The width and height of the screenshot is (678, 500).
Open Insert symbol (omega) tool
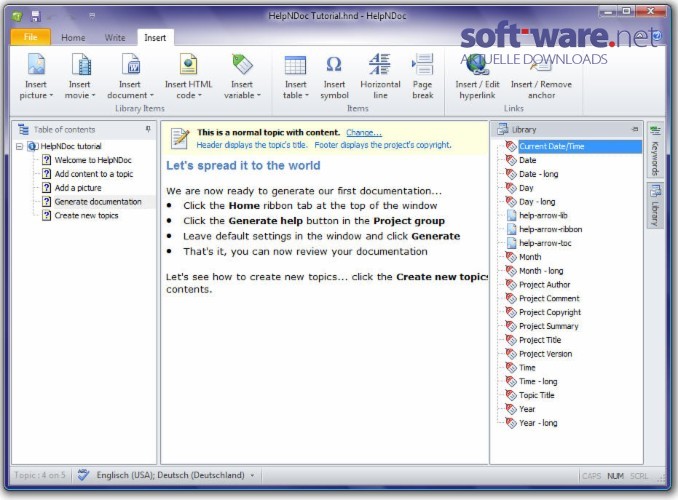coord(334,76)
